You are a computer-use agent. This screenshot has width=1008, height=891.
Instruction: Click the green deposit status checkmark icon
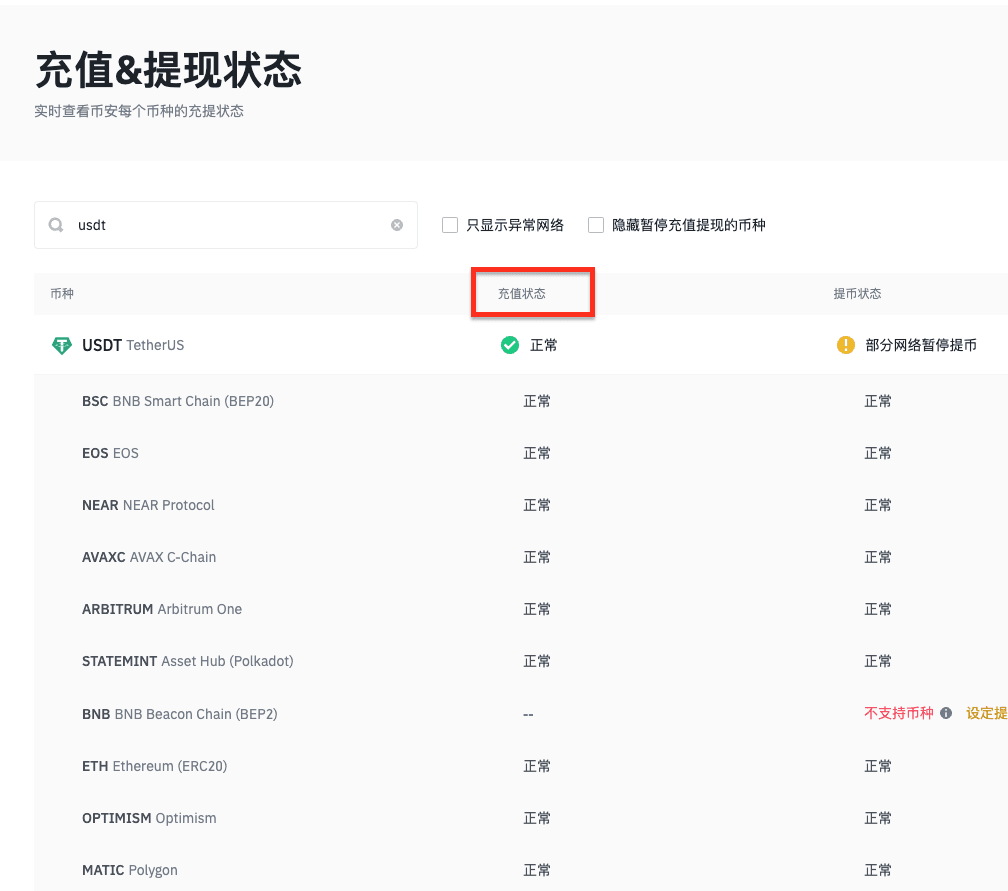510,345
